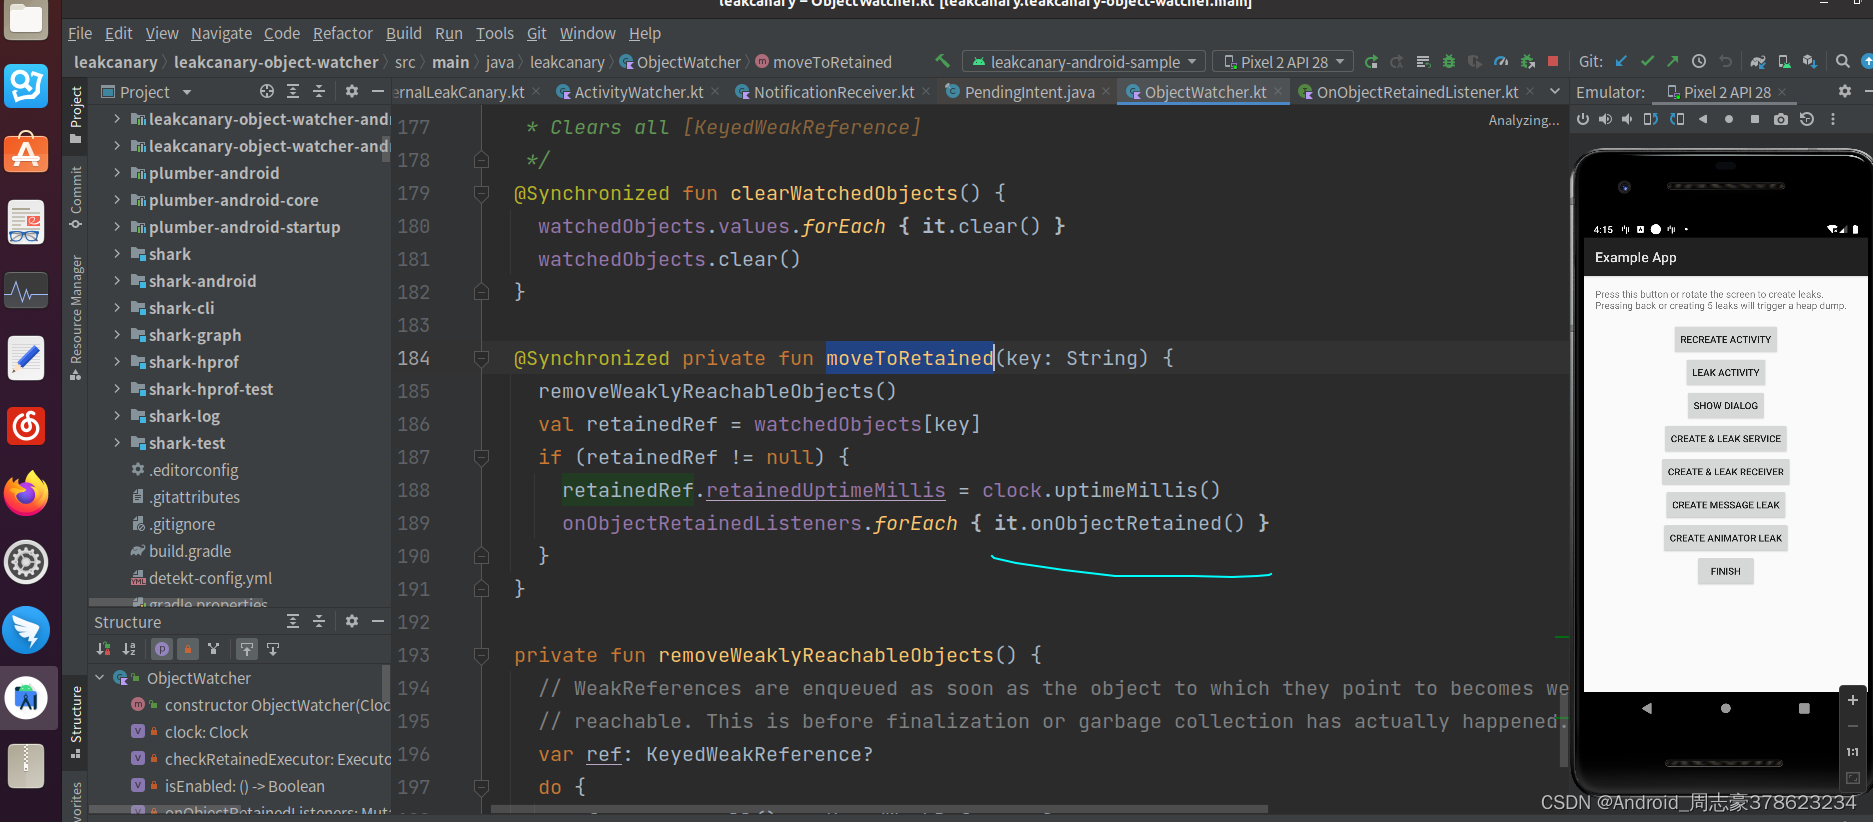The height and width of the screenshot is (822, 1873).
Task: Click Git commit green checkmark
Action: click(1647, 61)
